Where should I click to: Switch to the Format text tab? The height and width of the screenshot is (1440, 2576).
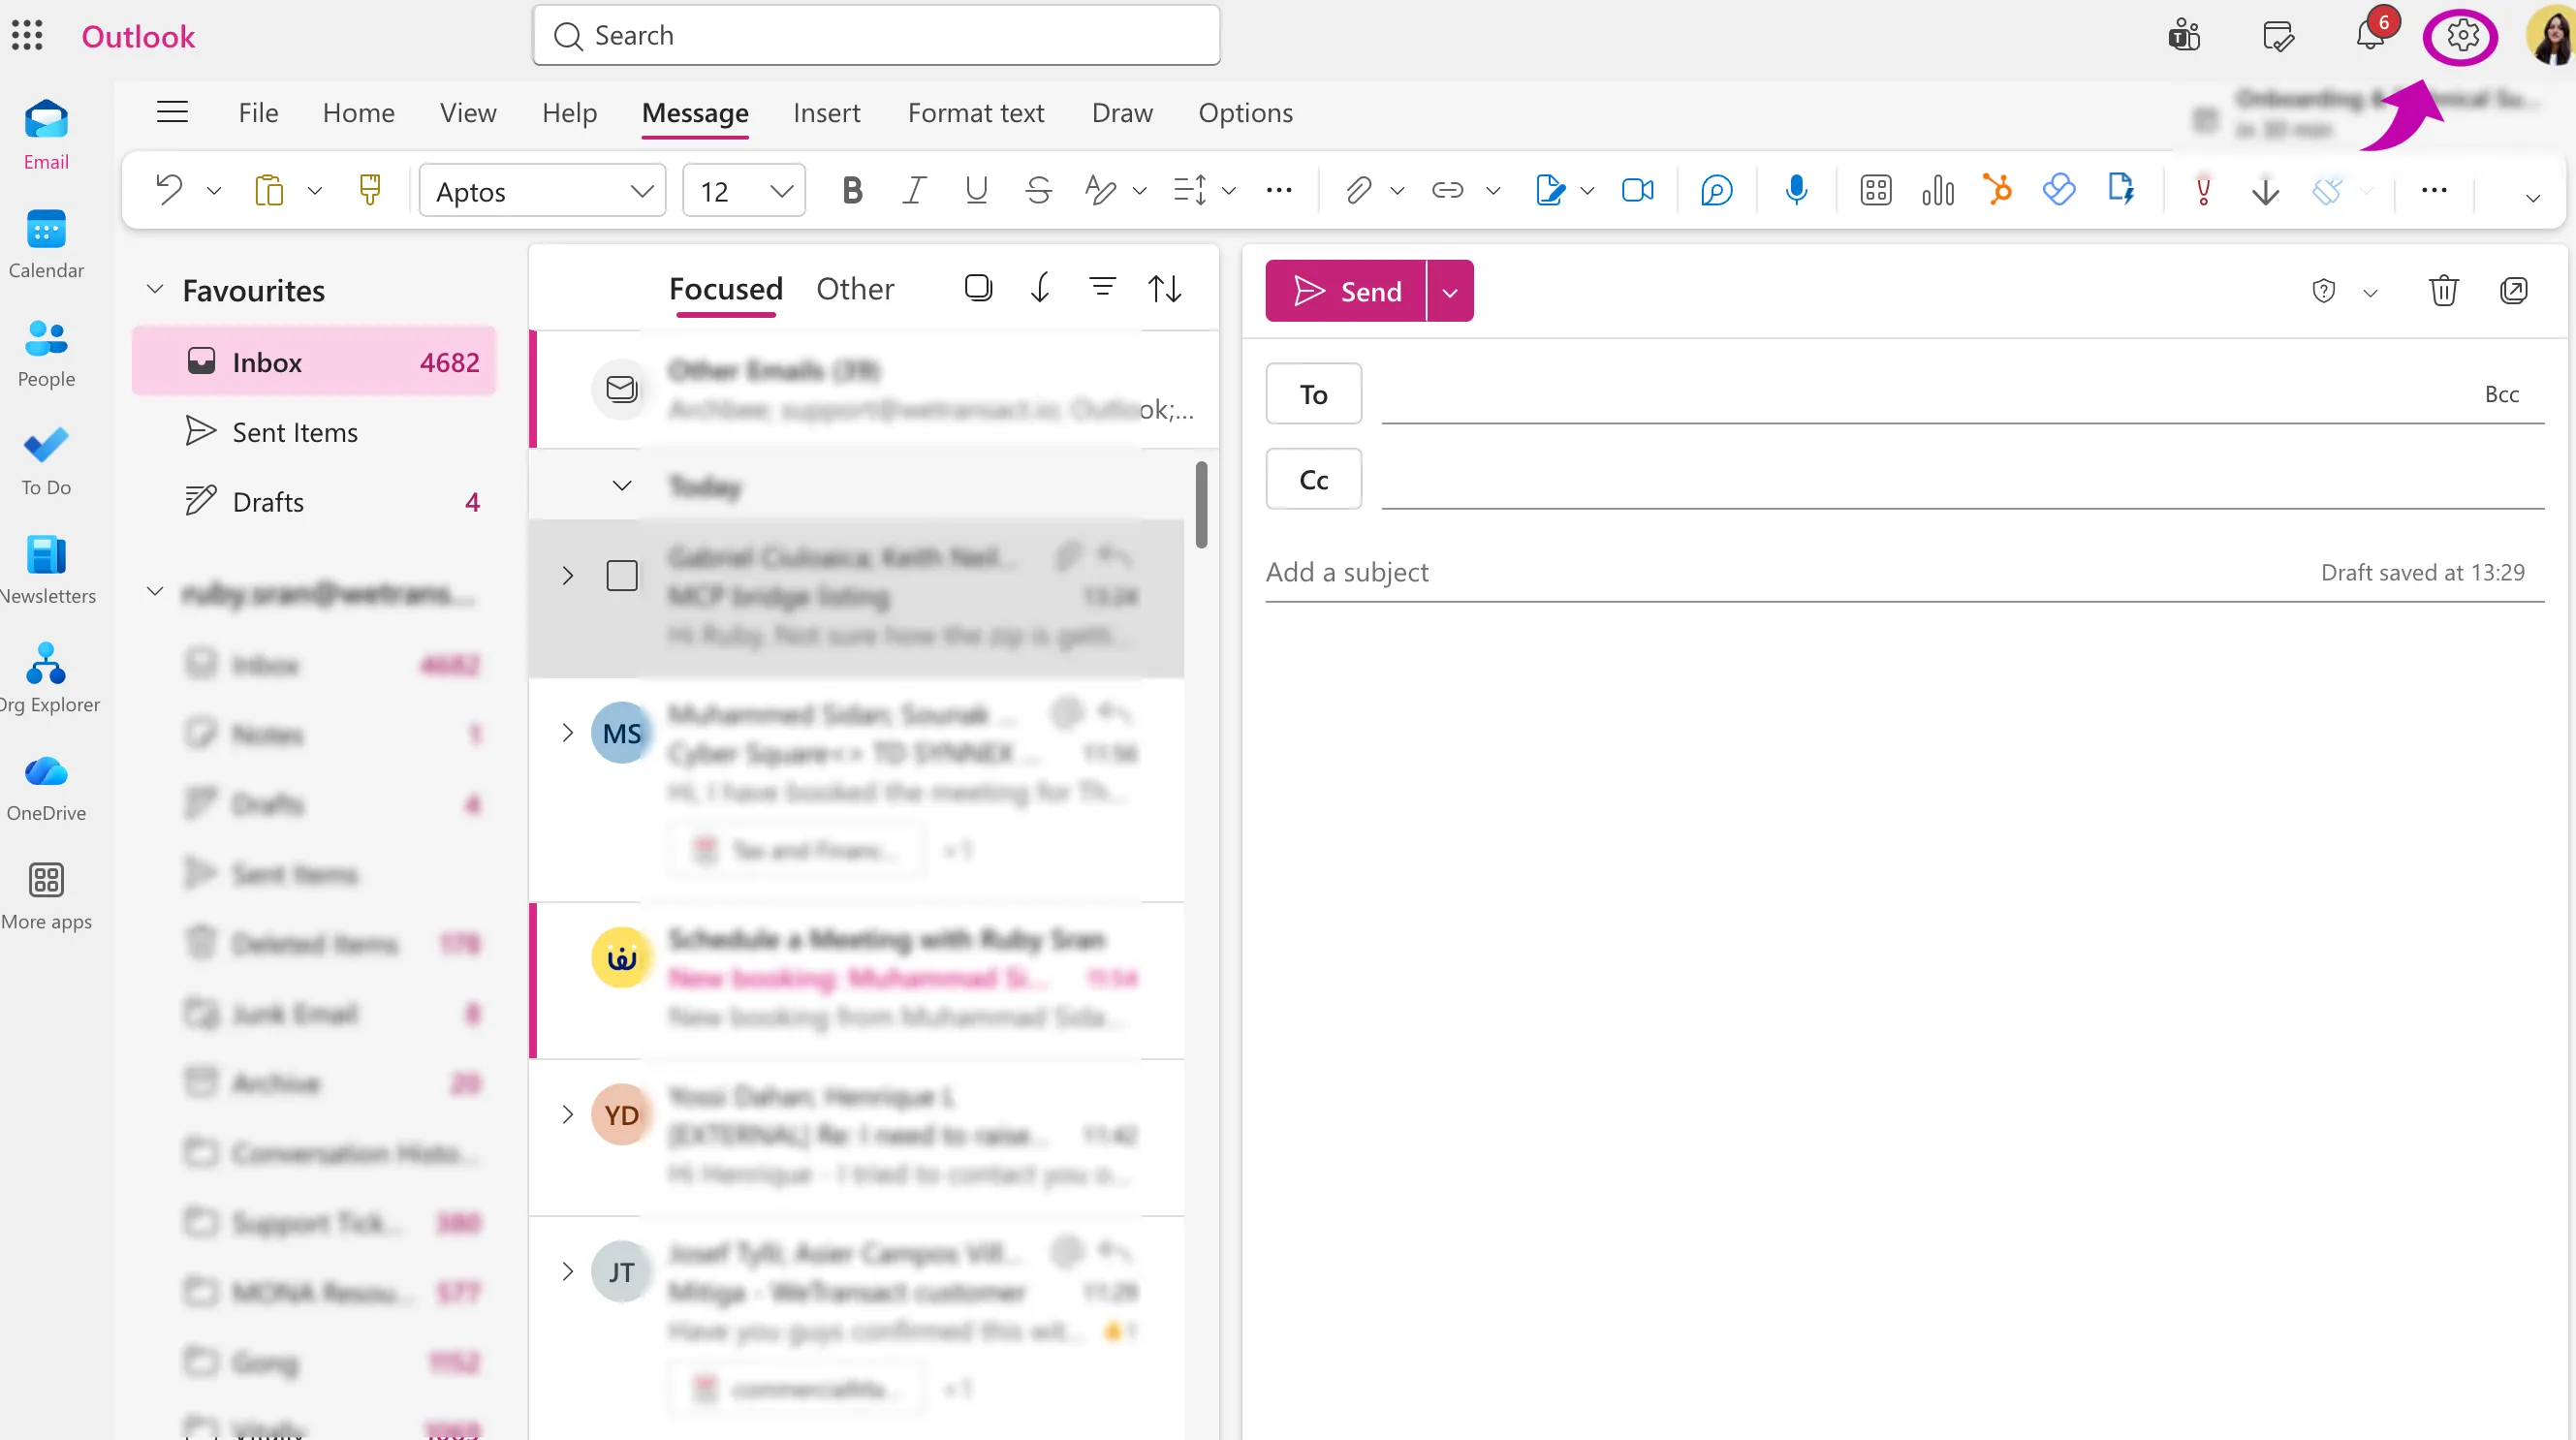pos(976,112)
